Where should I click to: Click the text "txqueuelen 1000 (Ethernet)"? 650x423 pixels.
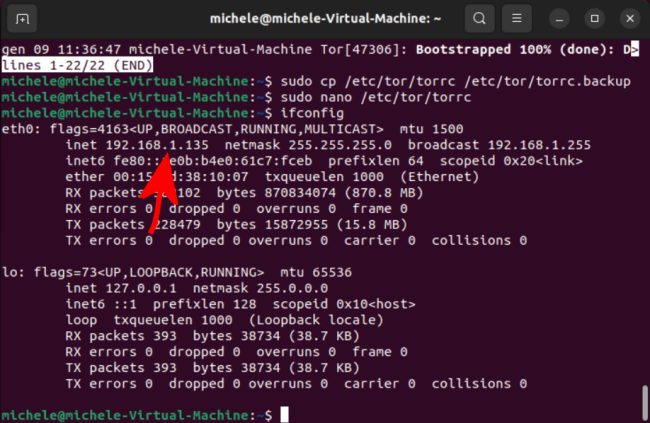372,177
